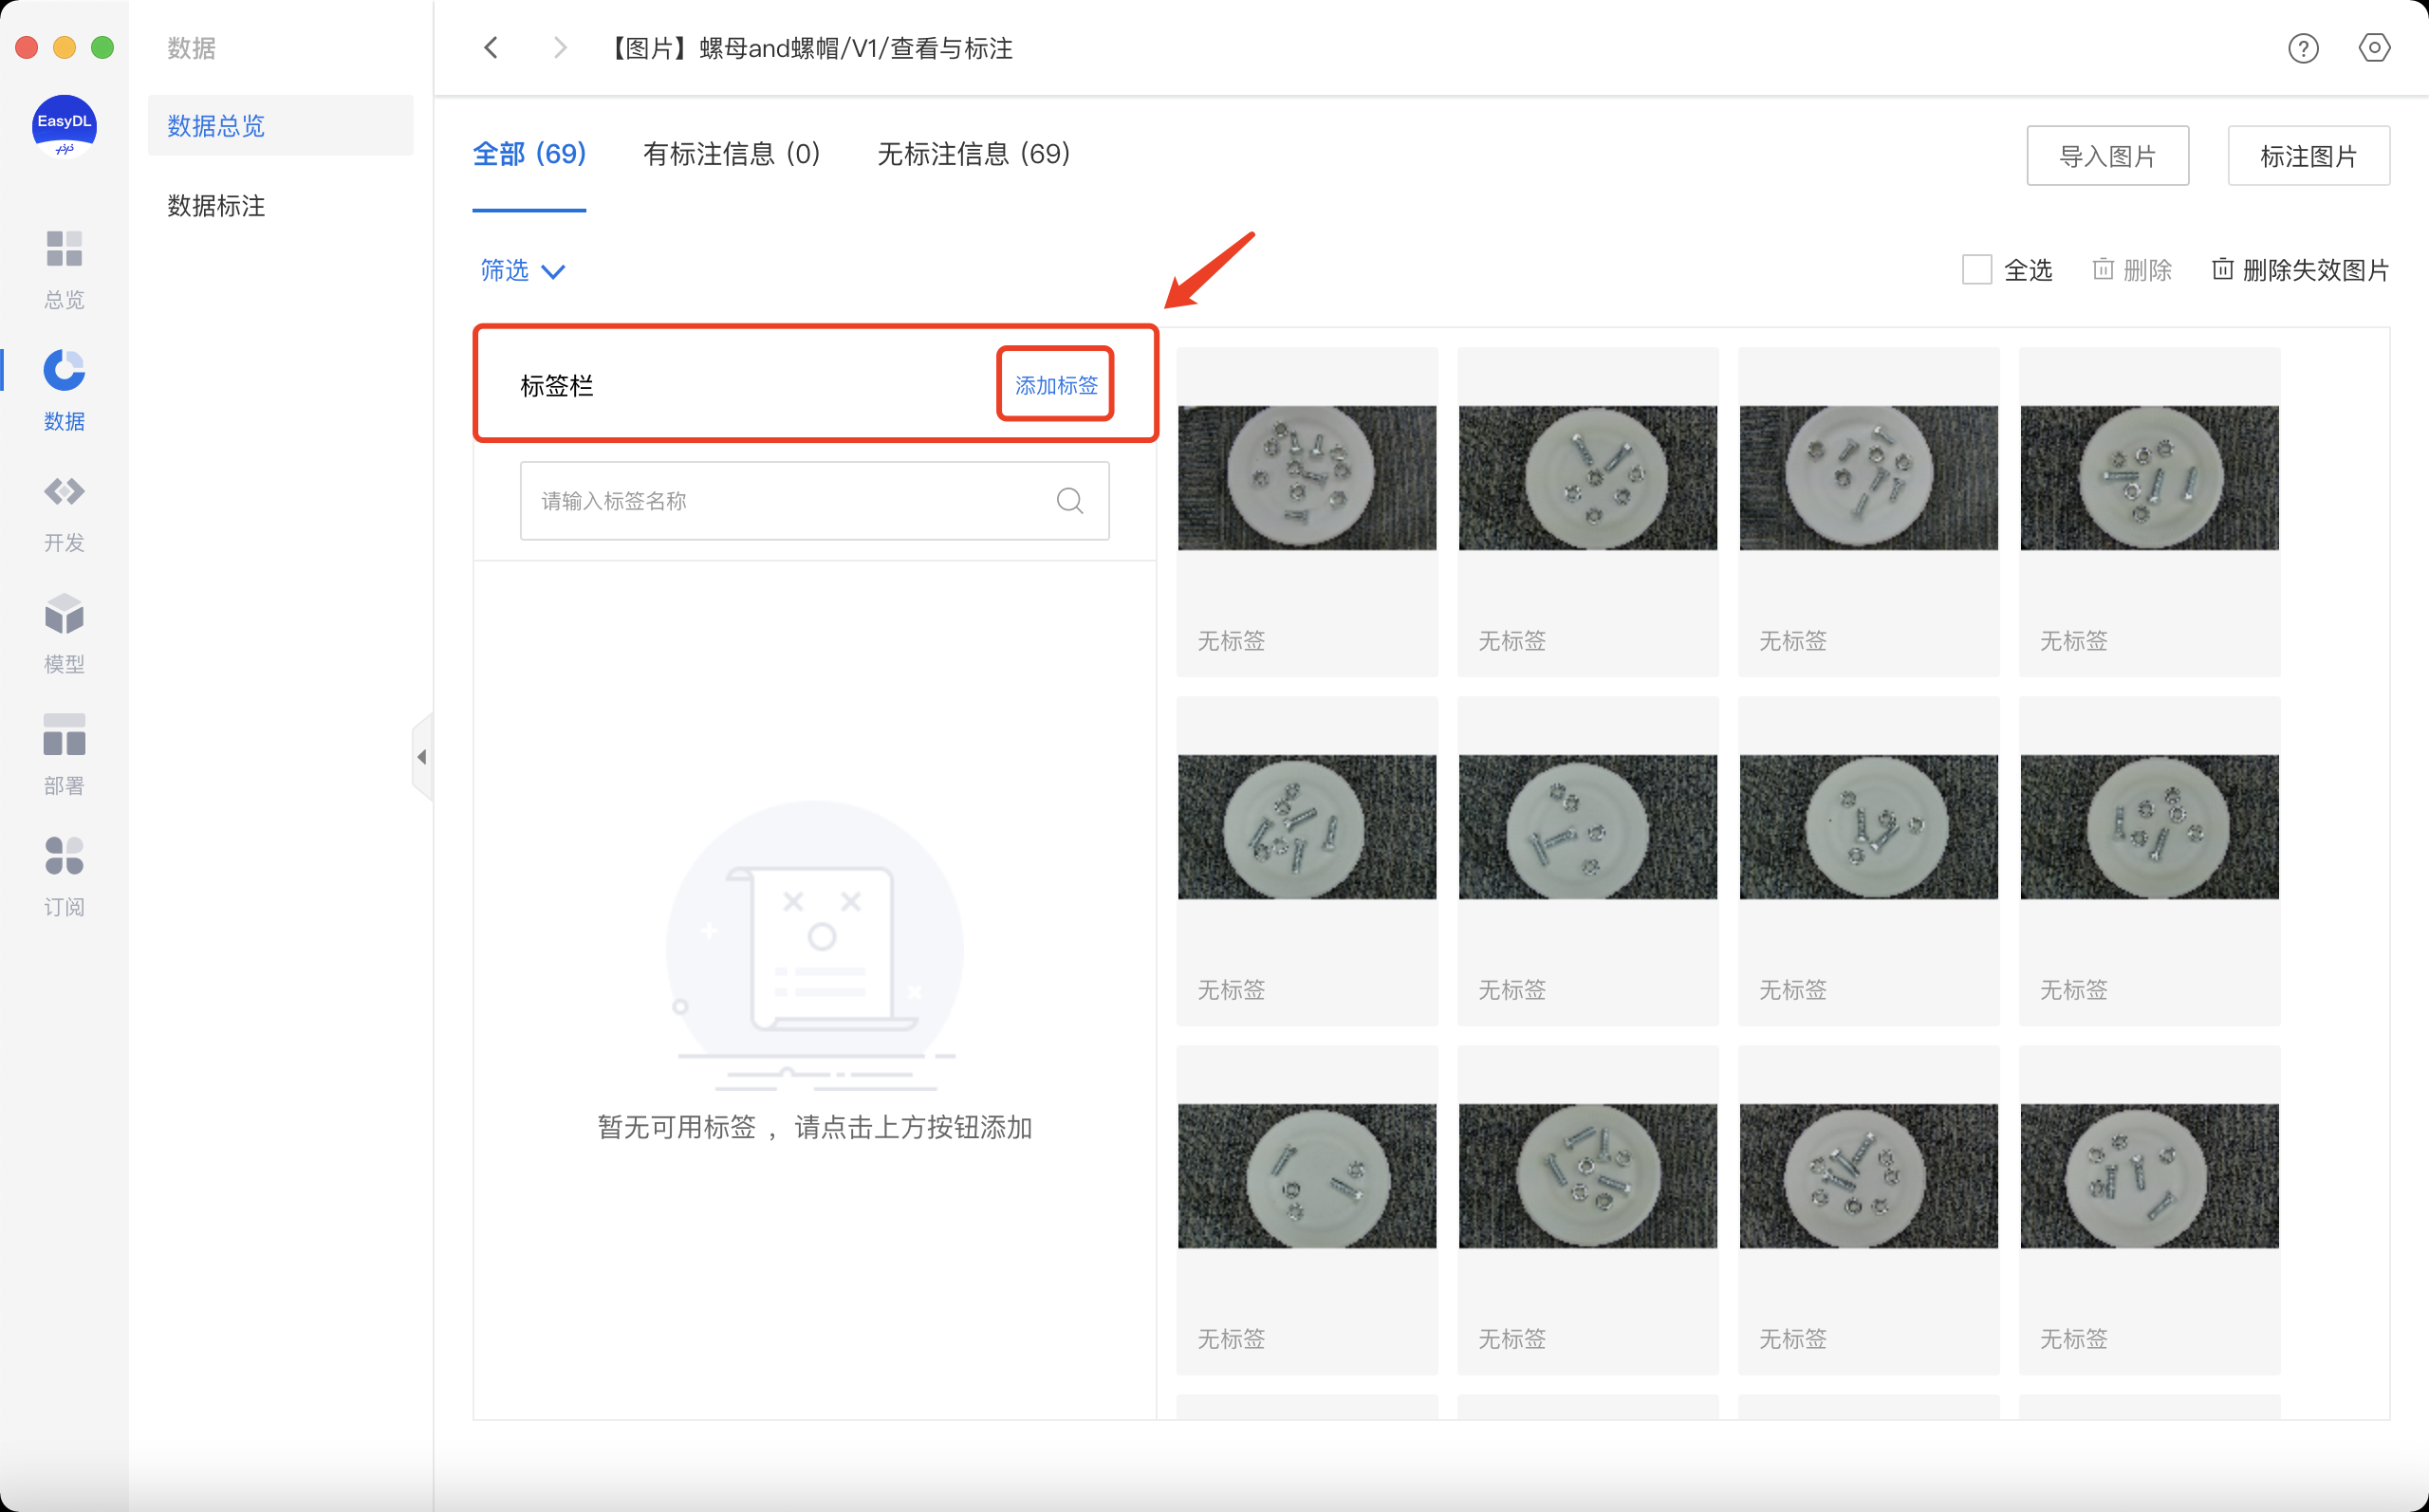This screenshot has height=1512, width=2429.
Task: Click the EasyDL logo
Action: 64,126
